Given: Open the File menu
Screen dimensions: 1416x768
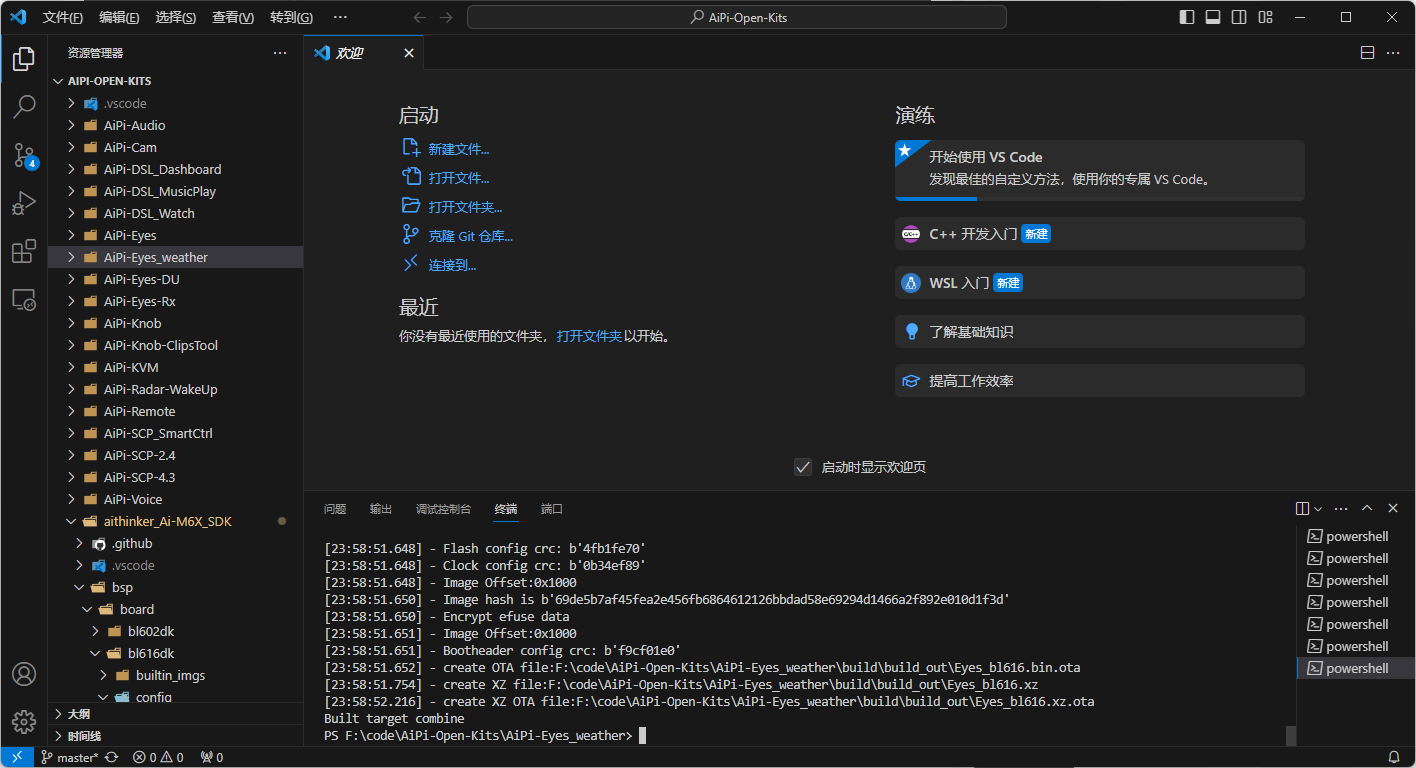Looking at the screenshot, I should coord(63,17).
